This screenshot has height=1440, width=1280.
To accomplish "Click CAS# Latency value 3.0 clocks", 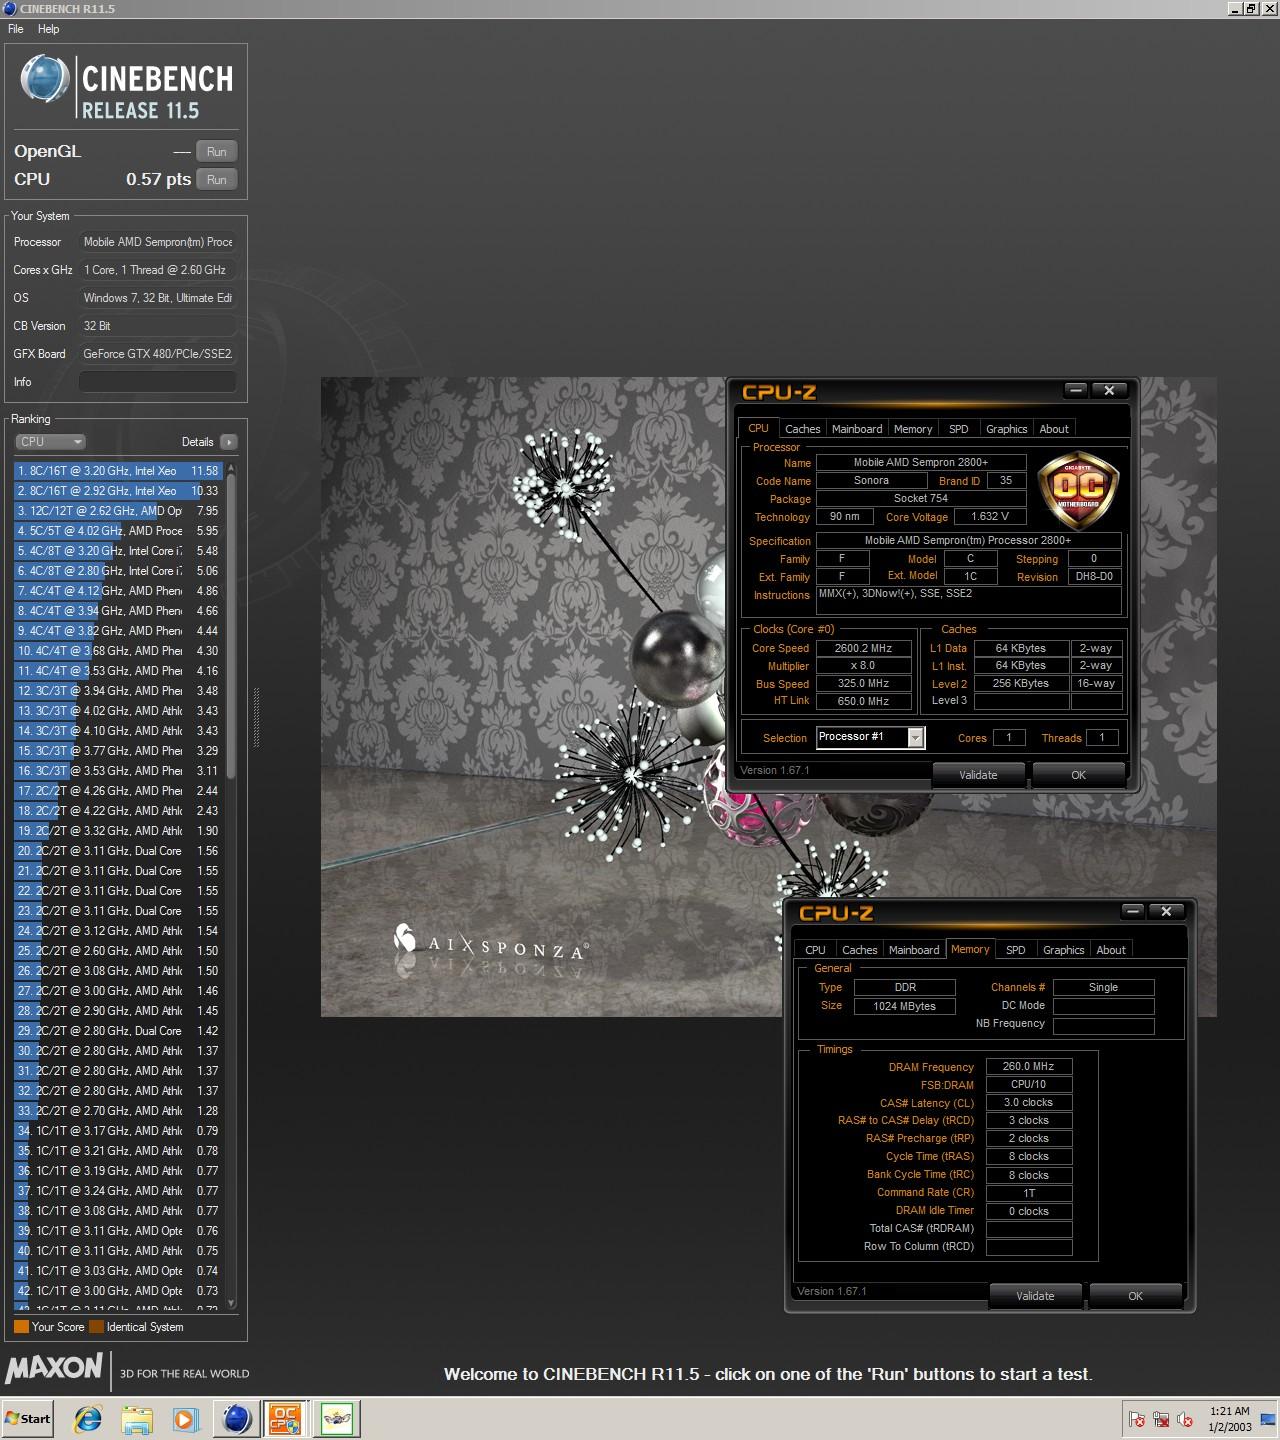I will coord(1029,1102).
